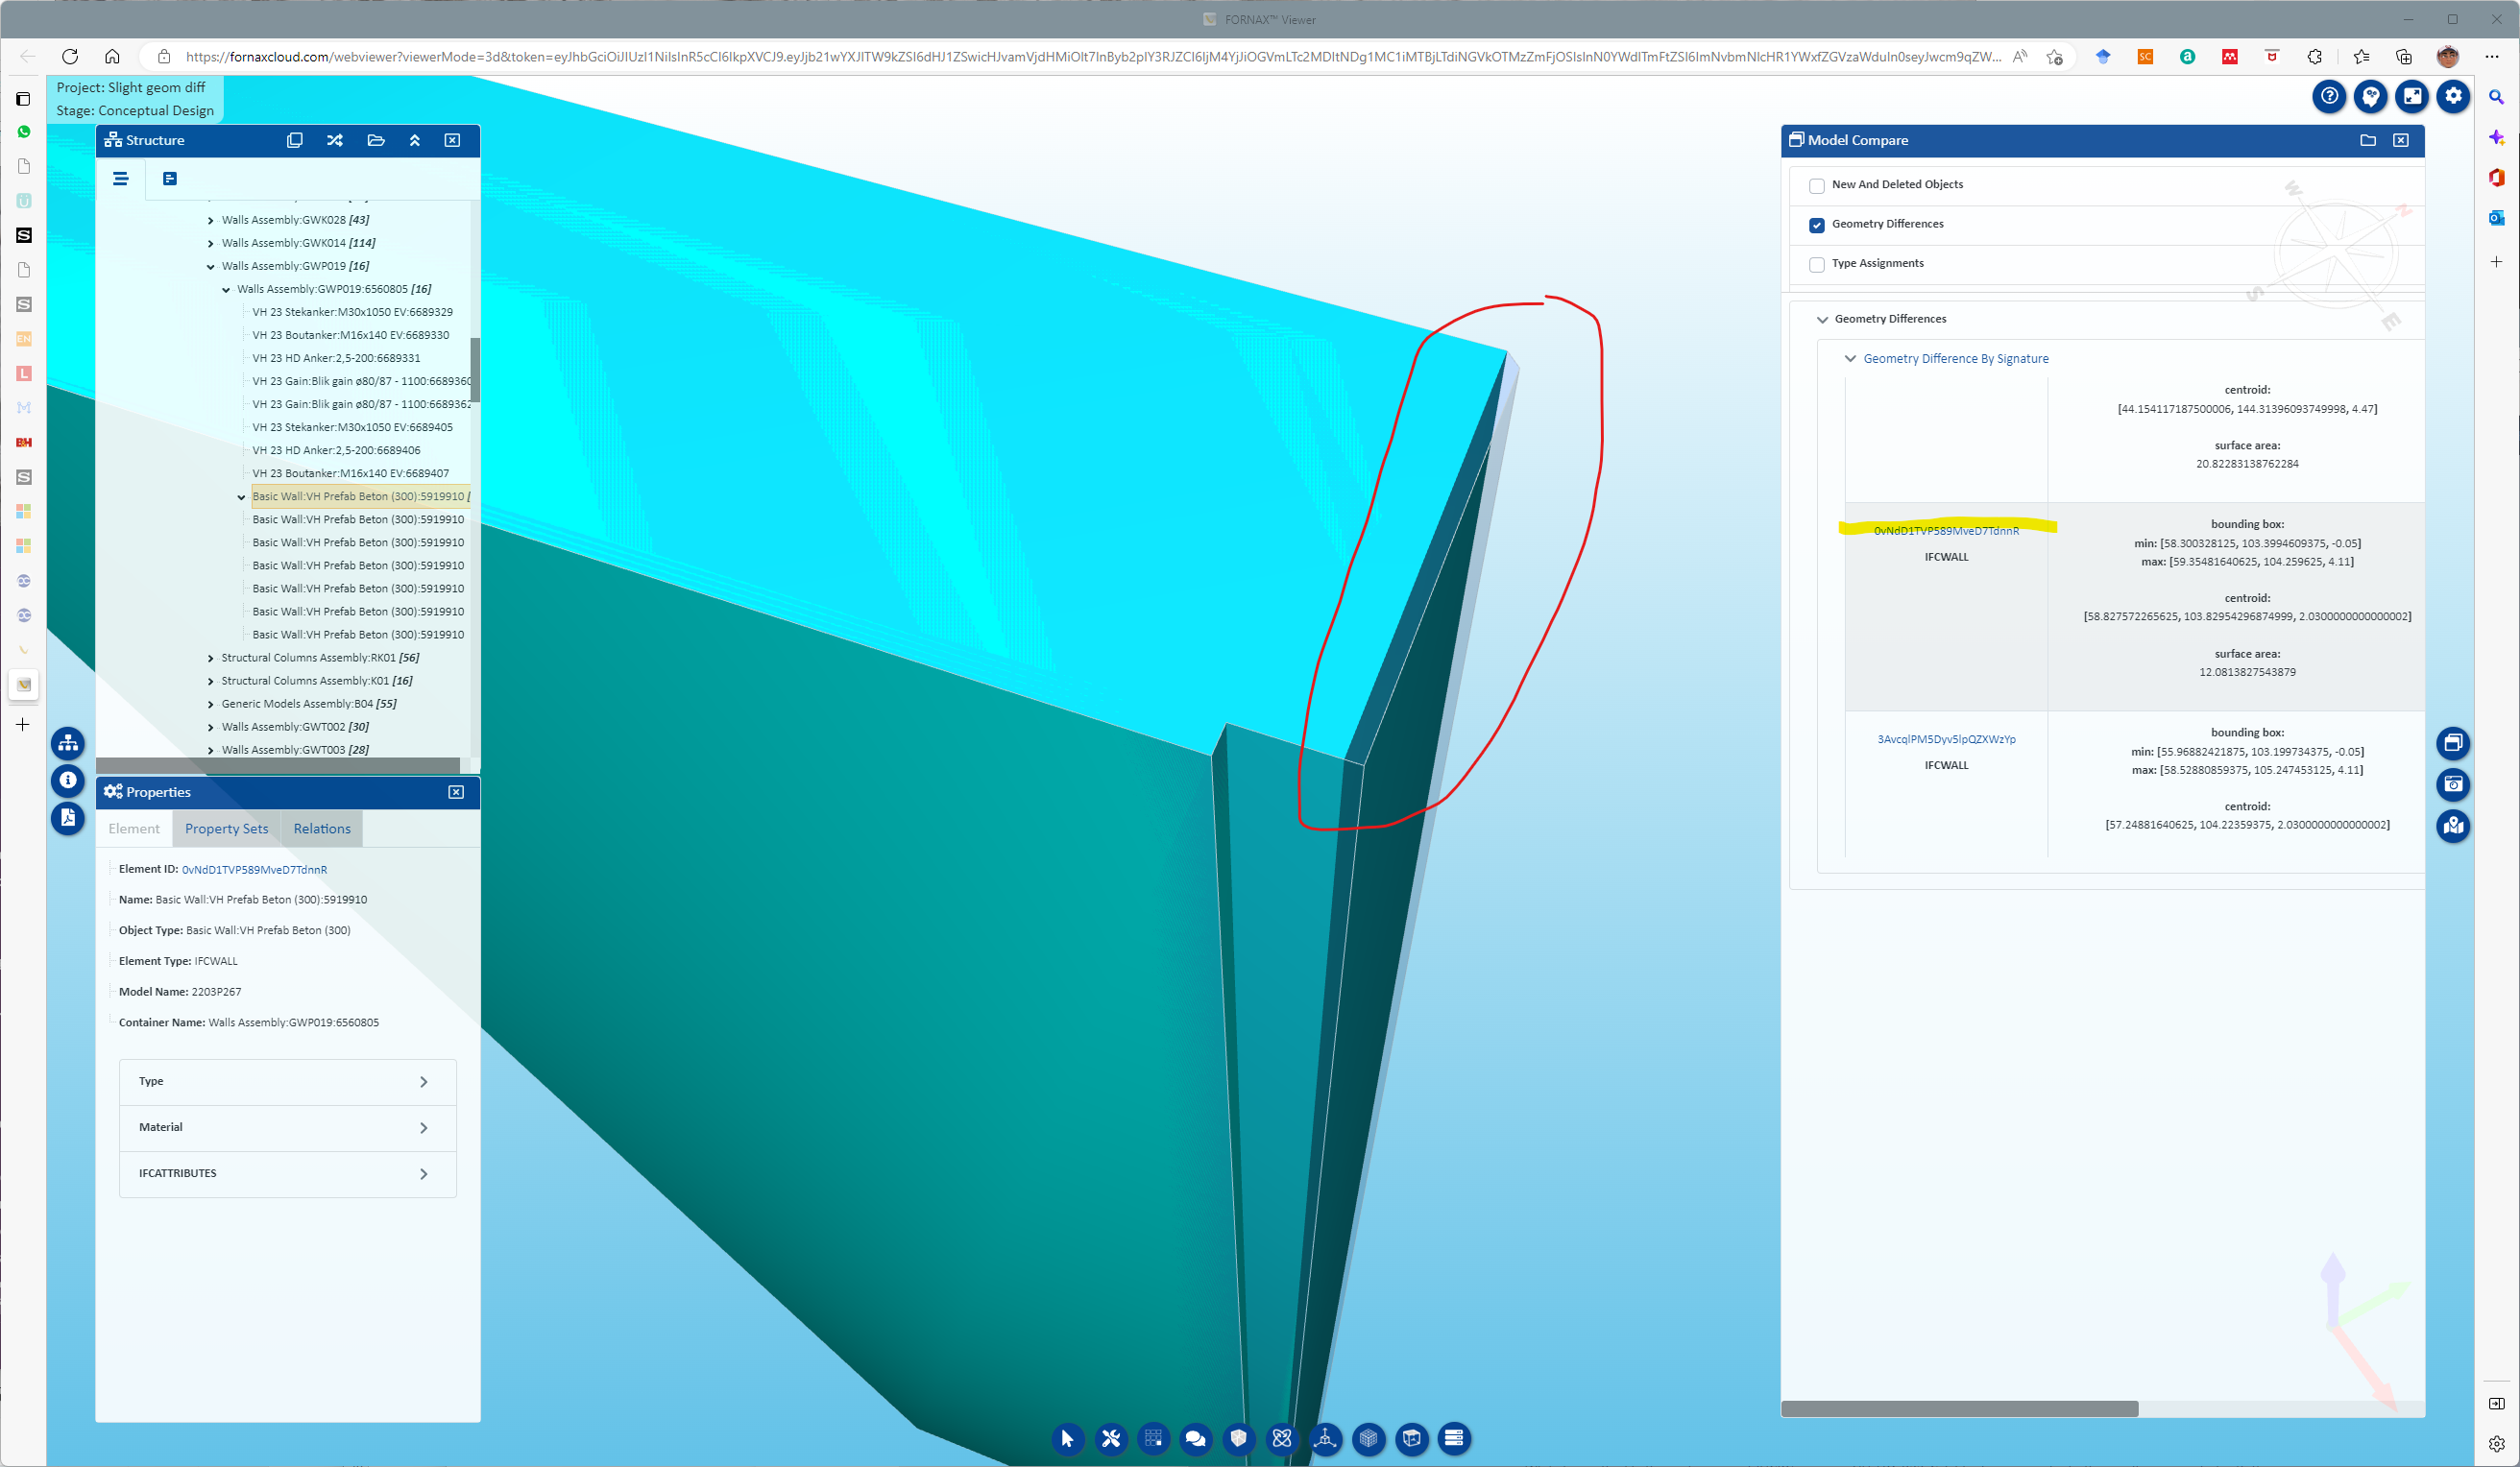The image size is (2520, 1467).
Task: Open search in the right sidebar
Action: pos(2497,97)
